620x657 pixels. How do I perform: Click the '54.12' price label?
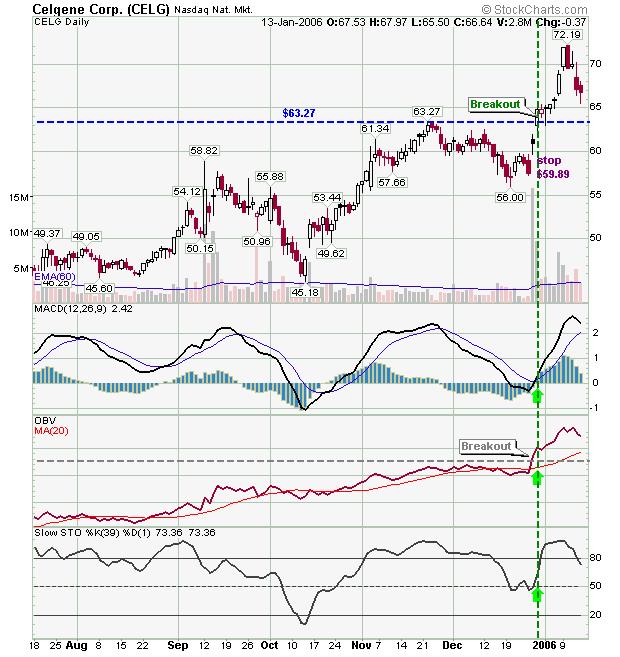click(x=187, y=191)
